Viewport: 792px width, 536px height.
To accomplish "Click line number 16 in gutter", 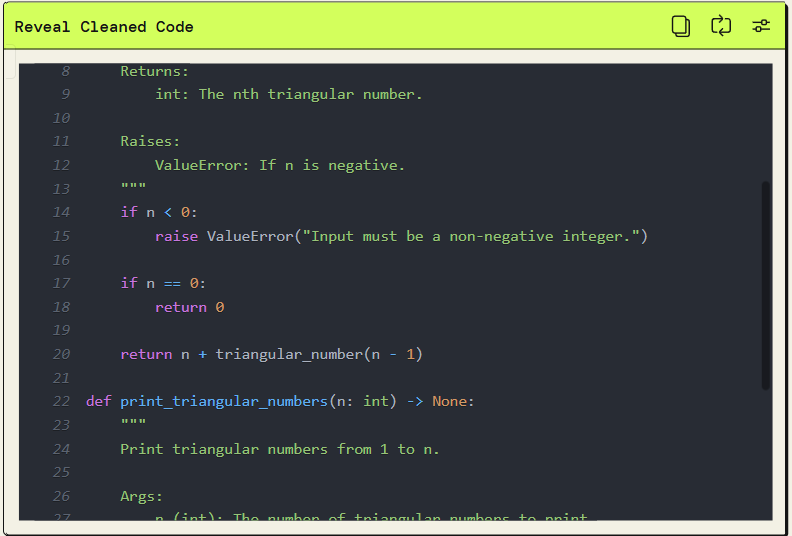I will pos(61,260).
